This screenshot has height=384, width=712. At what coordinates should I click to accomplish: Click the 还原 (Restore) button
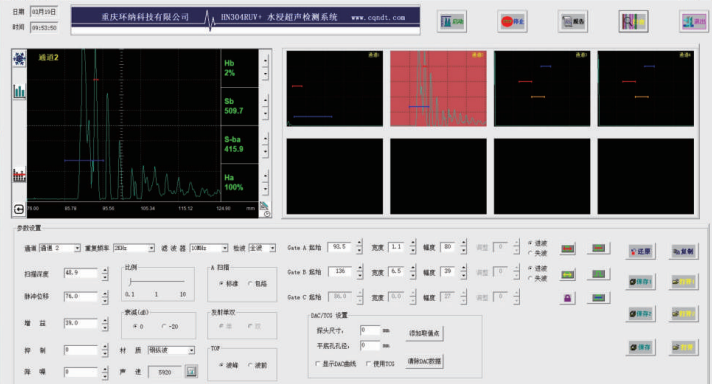click(640, 251)
